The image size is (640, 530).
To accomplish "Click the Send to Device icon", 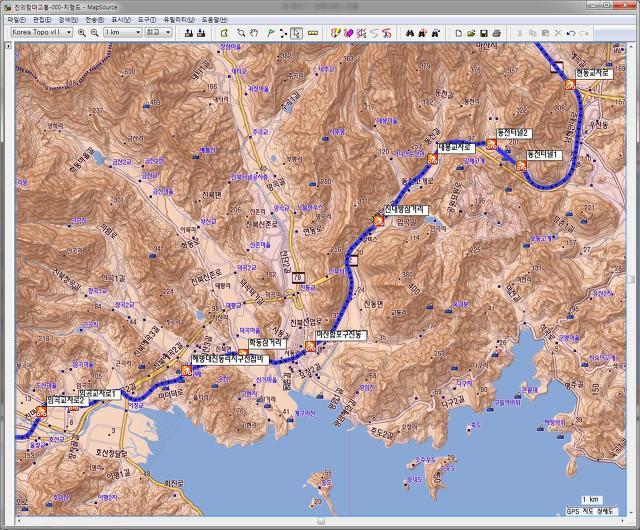I will [x=189, y=33].
